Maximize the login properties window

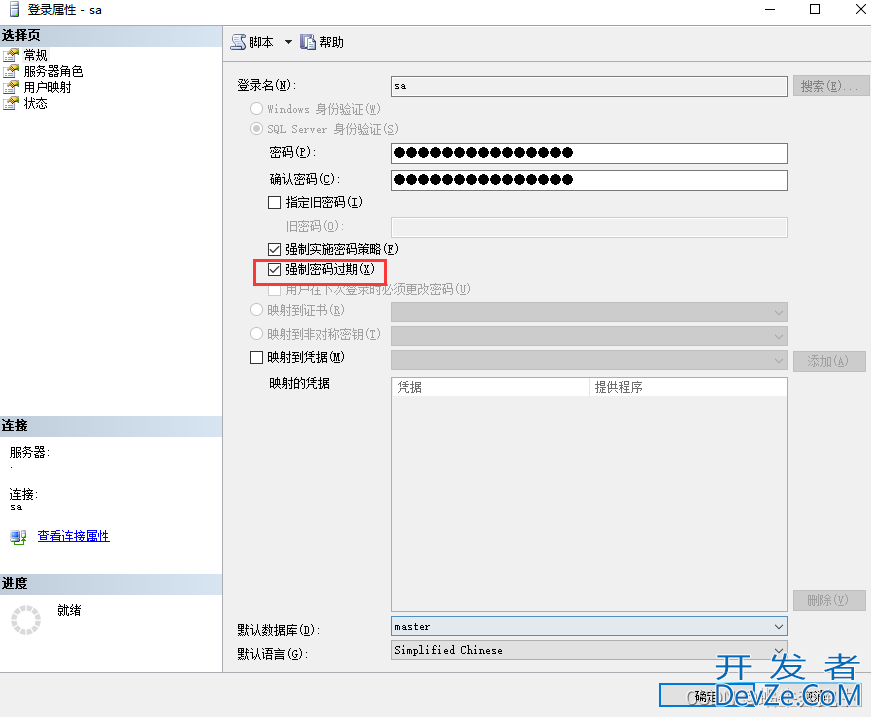point(815,9)
